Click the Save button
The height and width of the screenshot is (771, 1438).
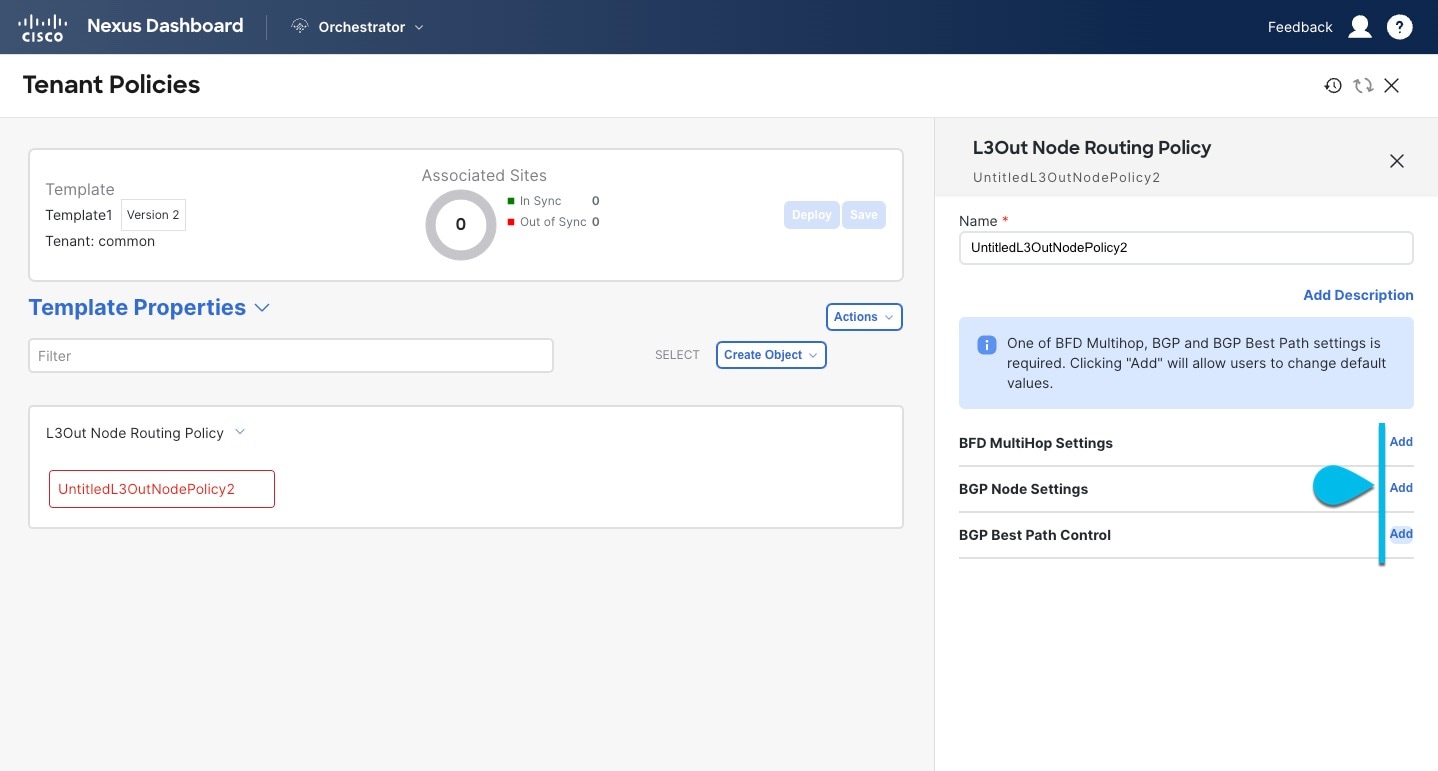point(864,215)
